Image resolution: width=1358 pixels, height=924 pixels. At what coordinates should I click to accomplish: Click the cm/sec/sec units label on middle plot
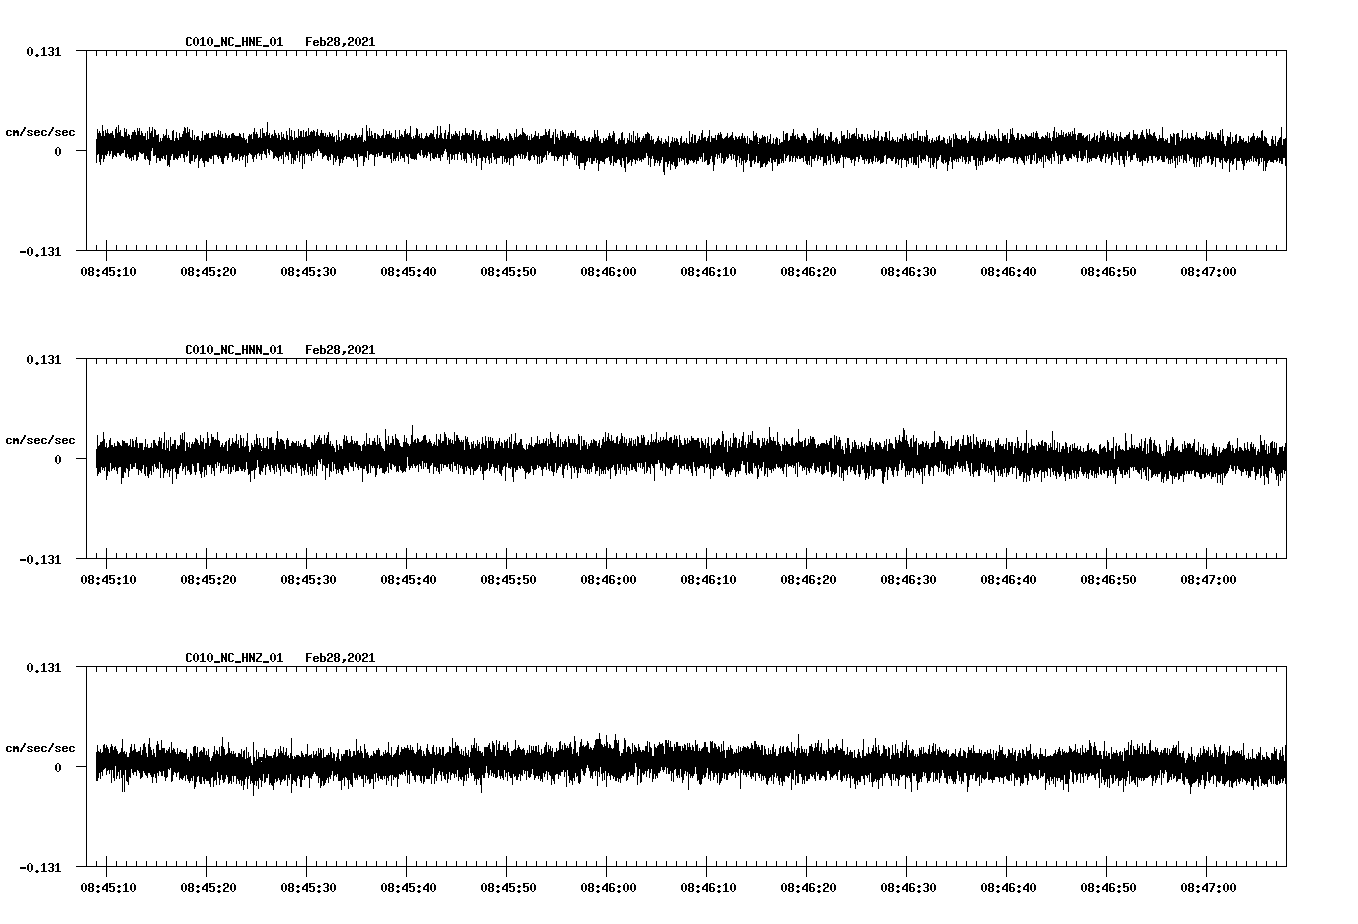tap(42, 440)
